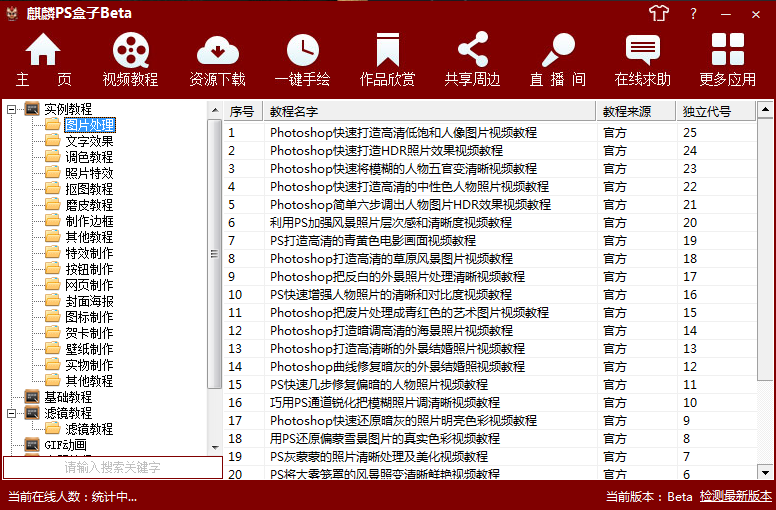Collapse the 滤镜教程 tree node

11,413
